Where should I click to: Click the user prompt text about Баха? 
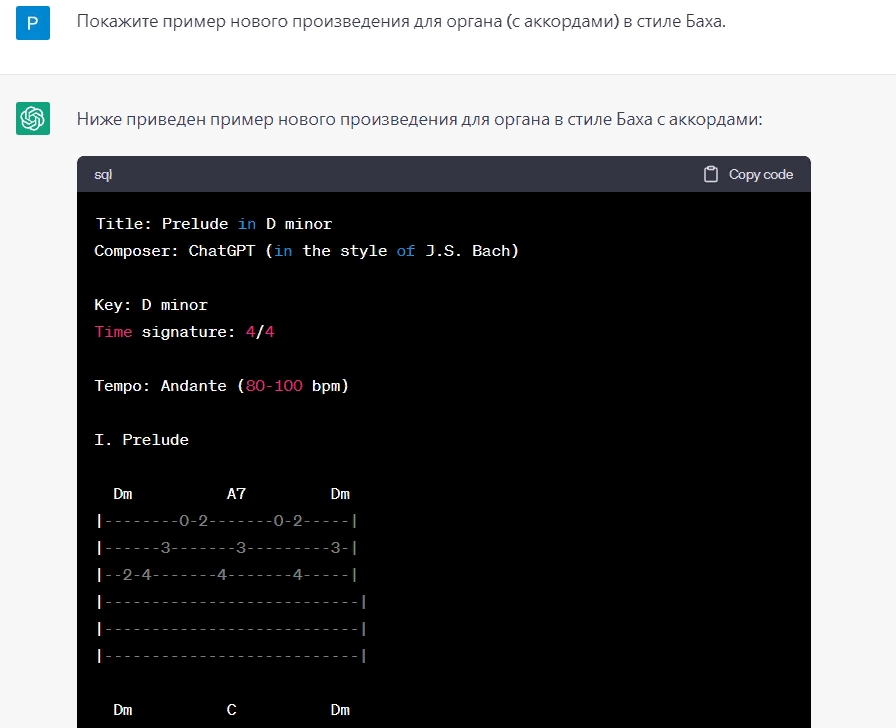point(401,22)
